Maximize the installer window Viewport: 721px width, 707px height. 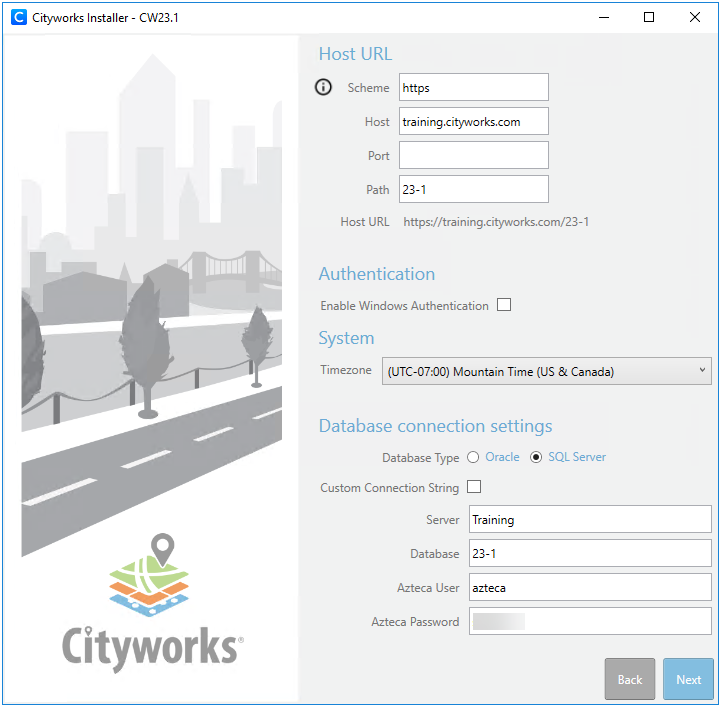click(649, 17)
